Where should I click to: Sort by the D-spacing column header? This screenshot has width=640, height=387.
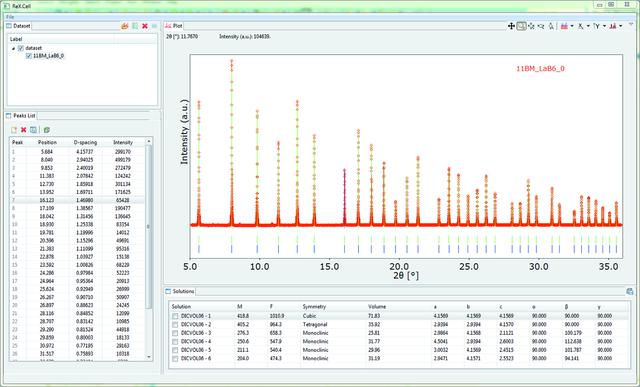[x=85, y=142]
